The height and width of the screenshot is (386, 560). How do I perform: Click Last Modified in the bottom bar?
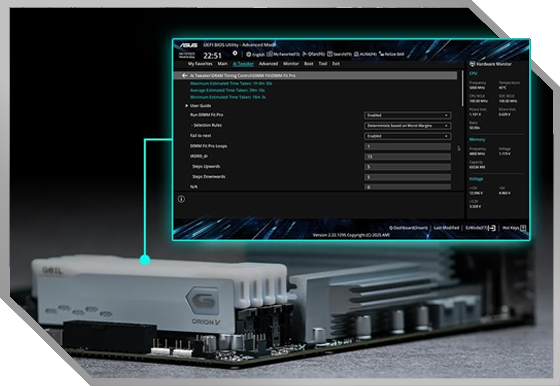tap(446, 228)
